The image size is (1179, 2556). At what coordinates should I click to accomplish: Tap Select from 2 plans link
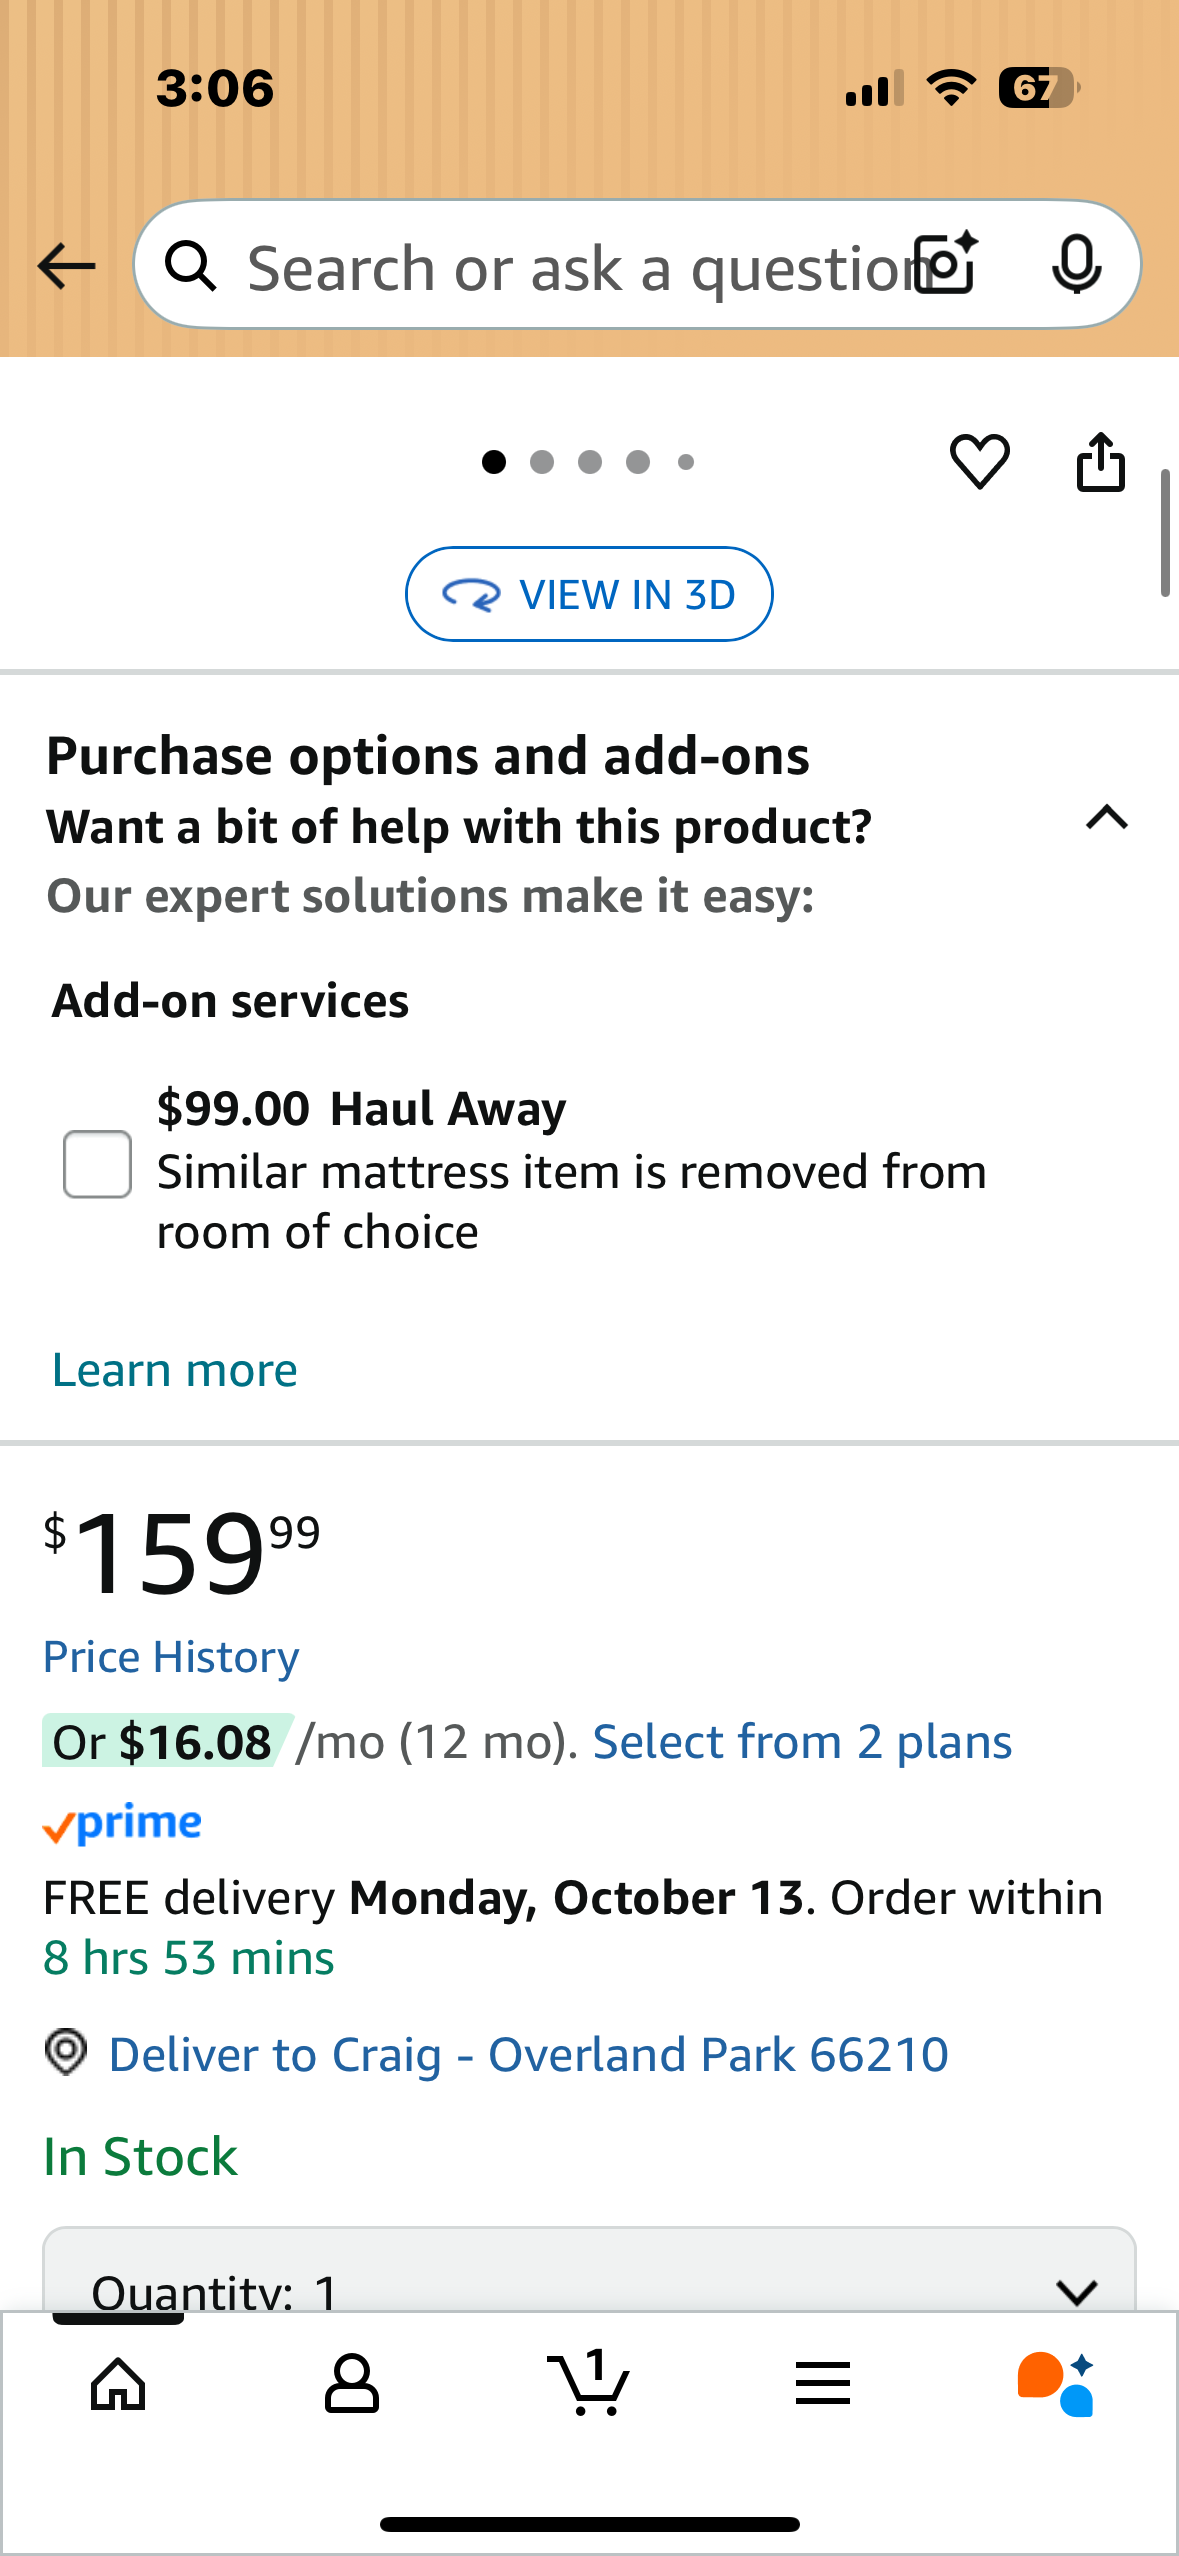point(802,1742)
